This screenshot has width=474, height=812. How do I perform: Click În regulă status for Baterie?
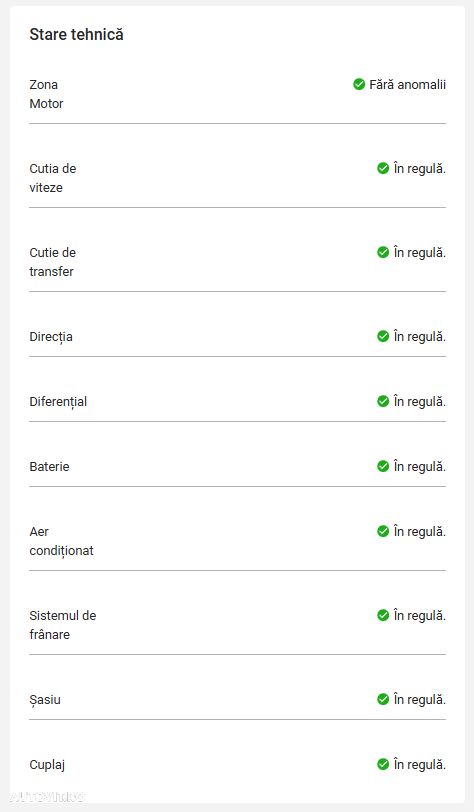coord(420,467)
